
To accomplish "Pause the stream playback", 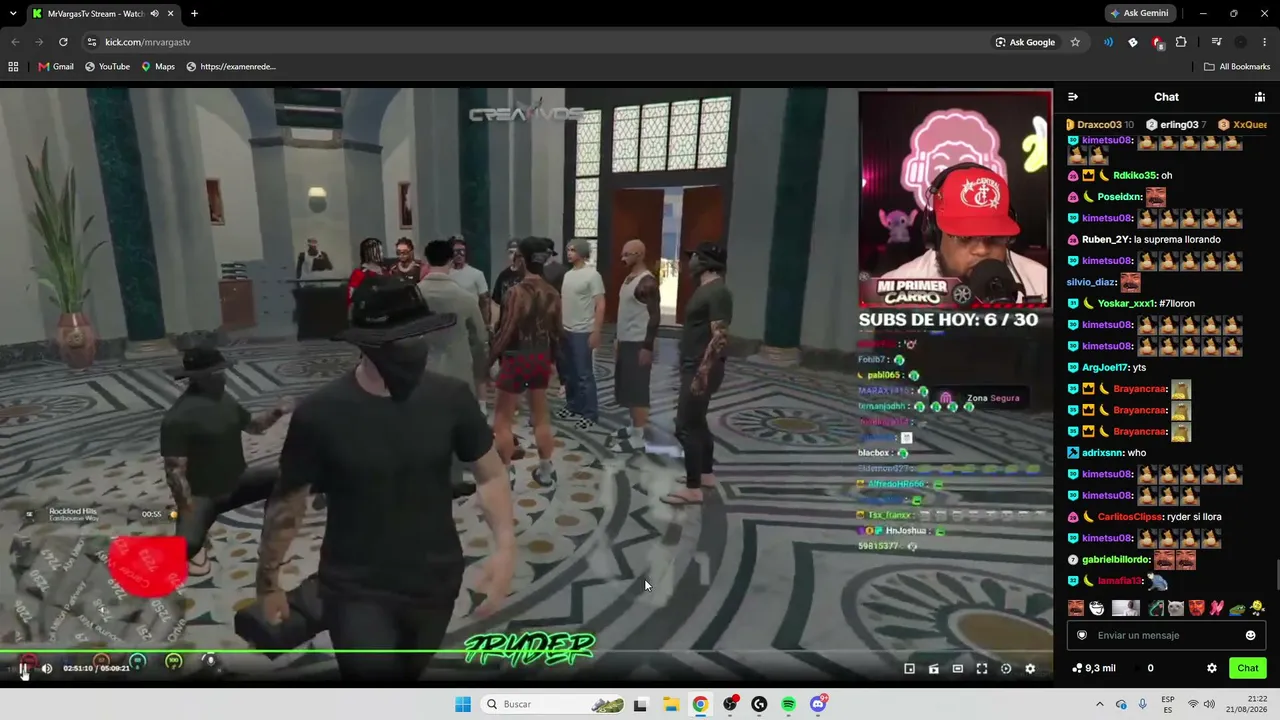I will [24, 669].
